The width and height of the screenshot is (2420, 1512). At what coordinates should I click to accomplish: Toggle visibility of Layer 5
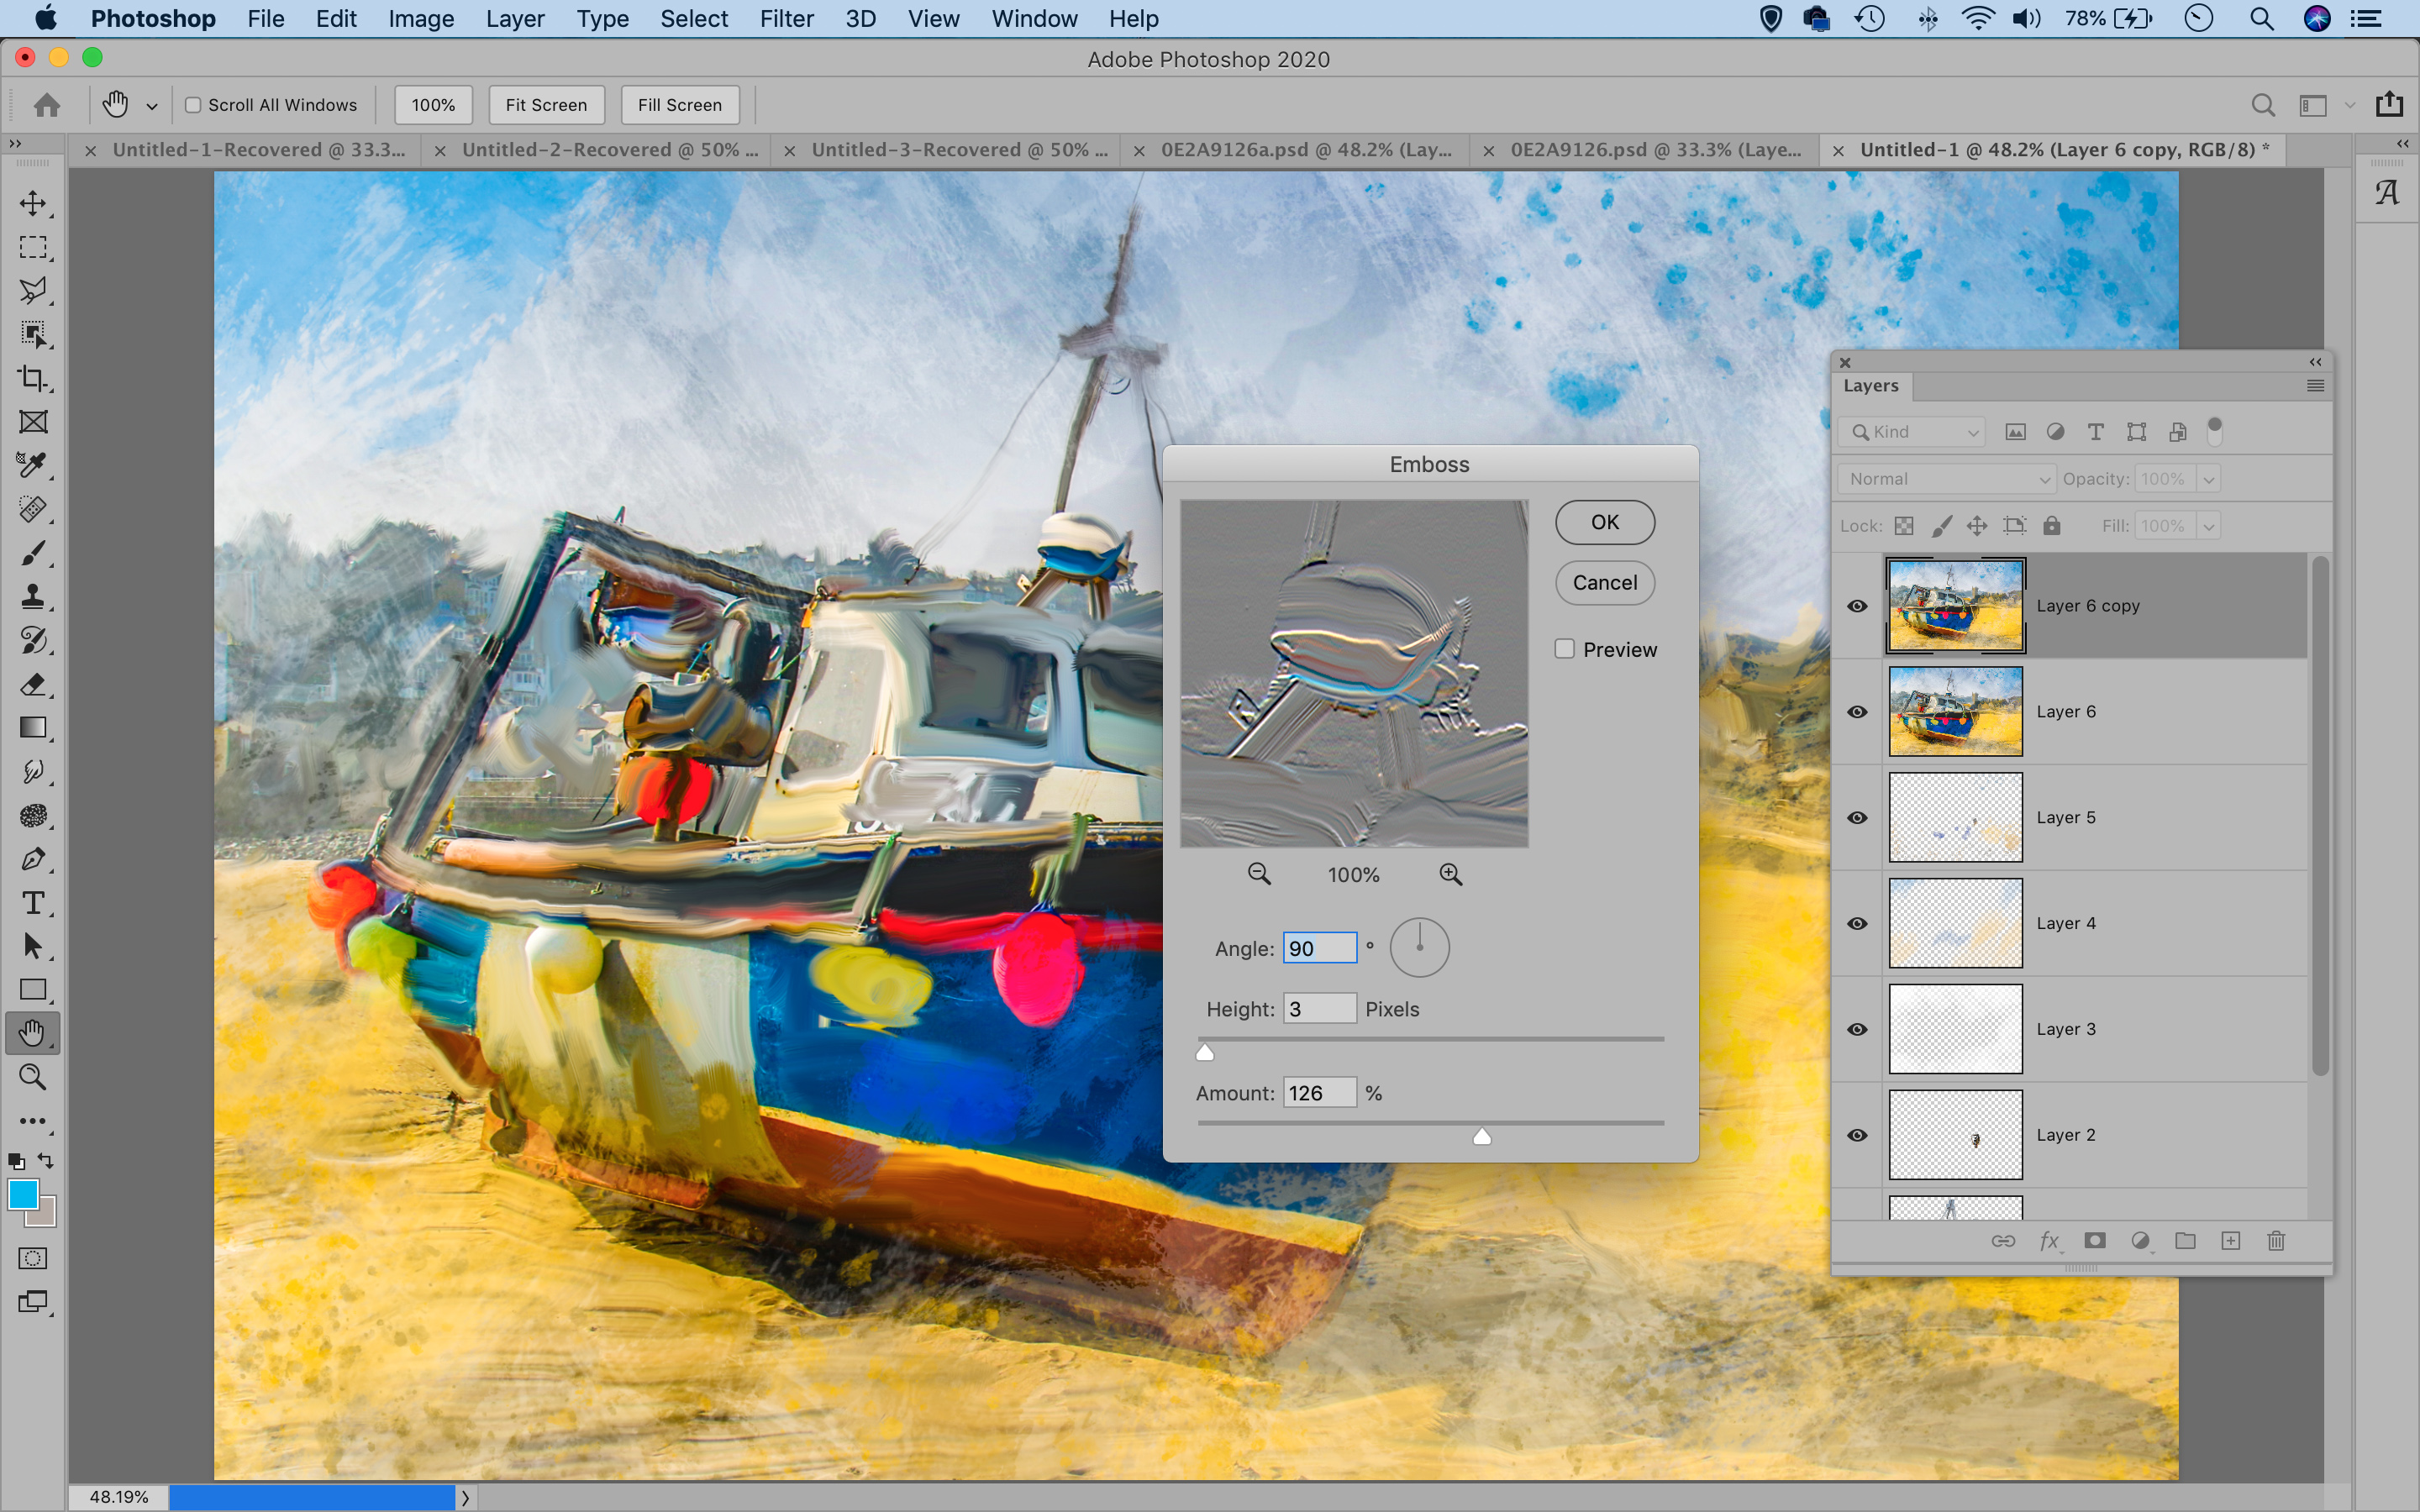point(1857,817)
